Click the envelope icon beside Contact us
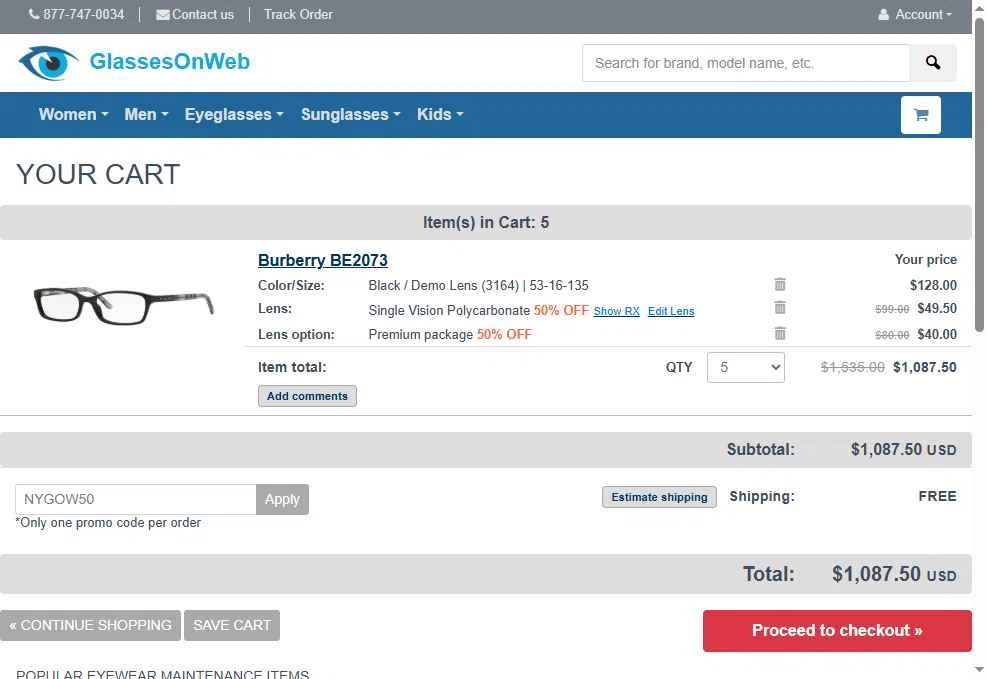This screenshot has width=987, height=679. [162, 14]
